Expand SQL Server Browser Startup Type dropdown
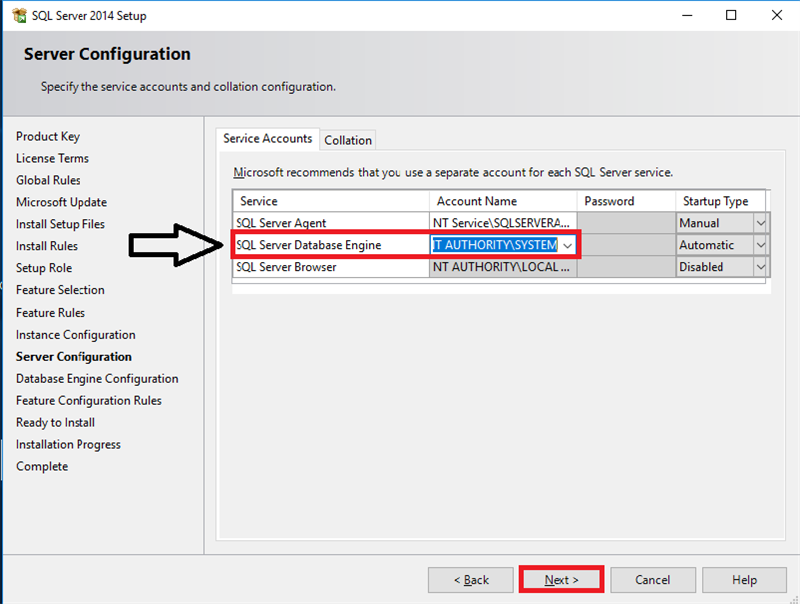 pos(760,267)
